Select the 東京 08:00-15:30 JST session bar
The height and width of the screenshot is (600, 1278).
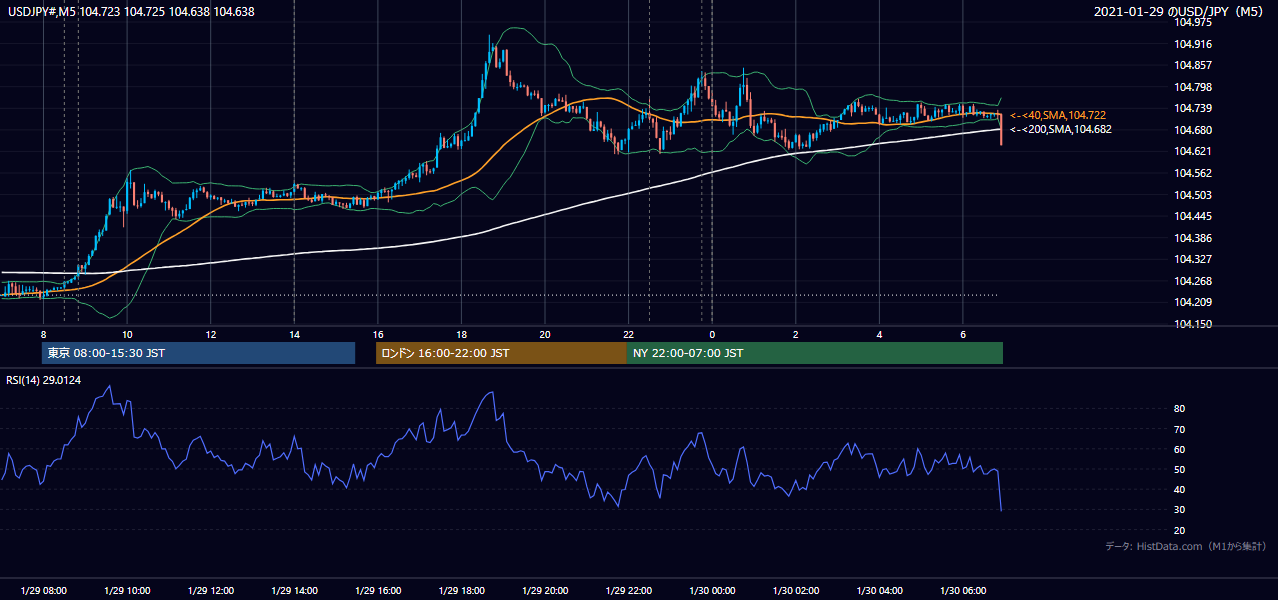(198, 353)
